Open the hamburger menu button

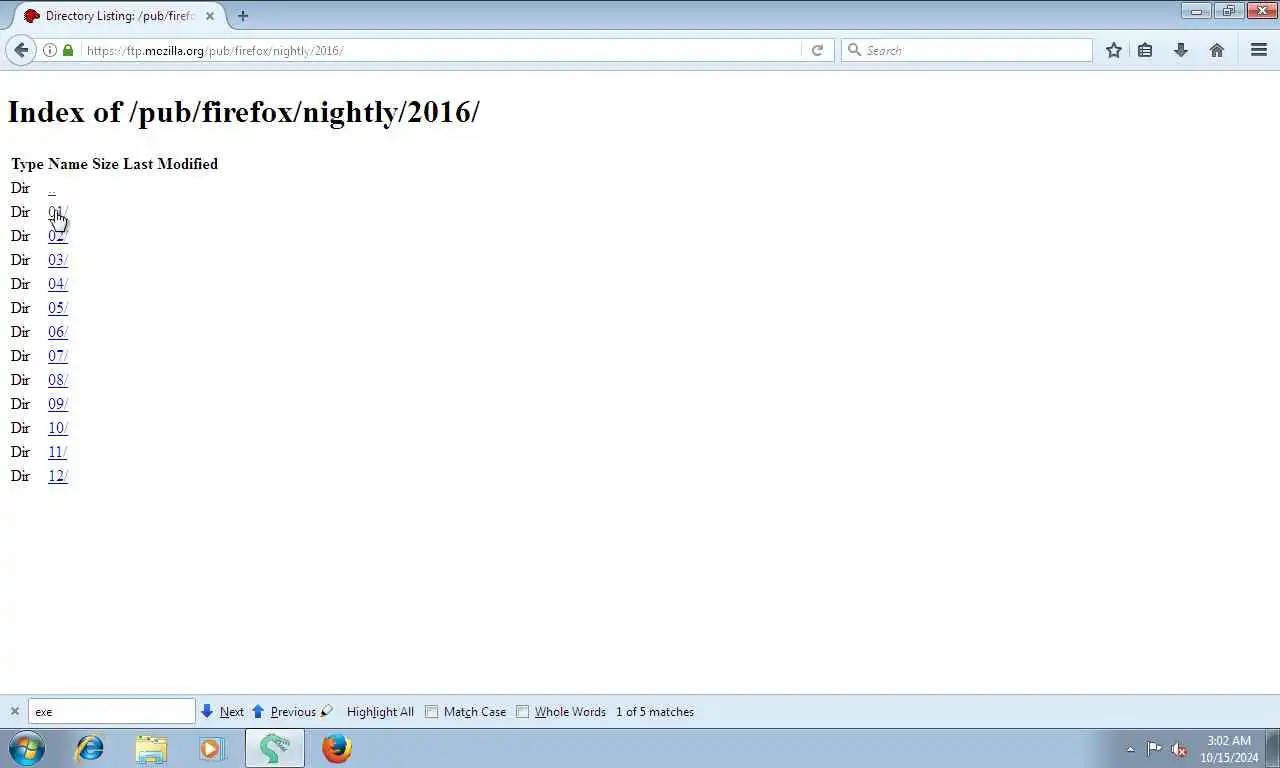pos(1259,50)
